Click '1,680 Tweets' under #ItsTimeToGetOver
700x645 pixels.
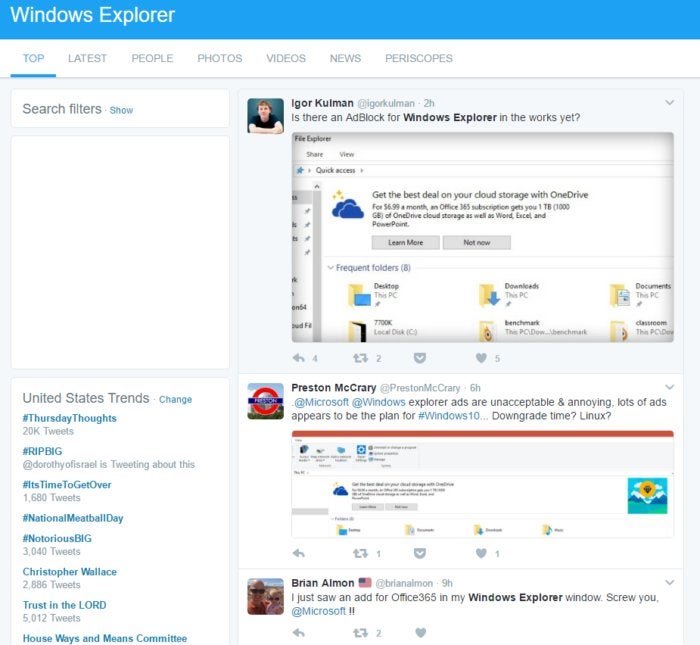coord(52,498)
